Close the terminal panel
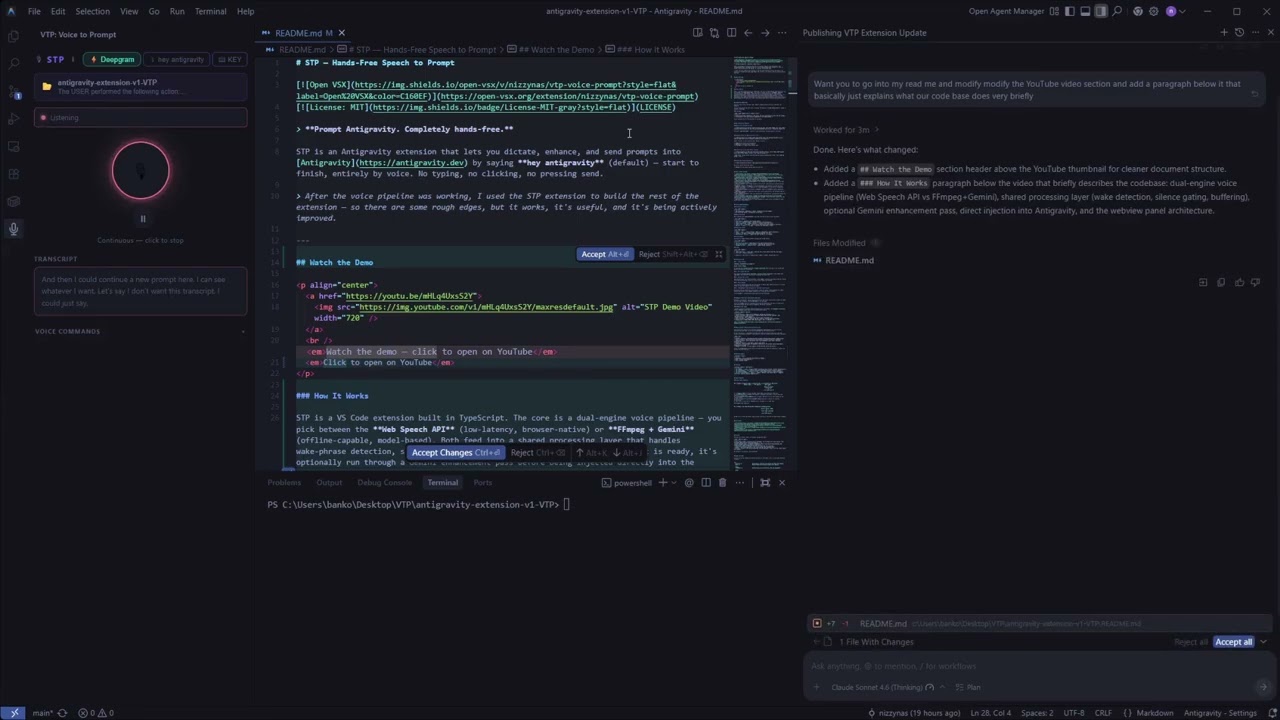 782,483
